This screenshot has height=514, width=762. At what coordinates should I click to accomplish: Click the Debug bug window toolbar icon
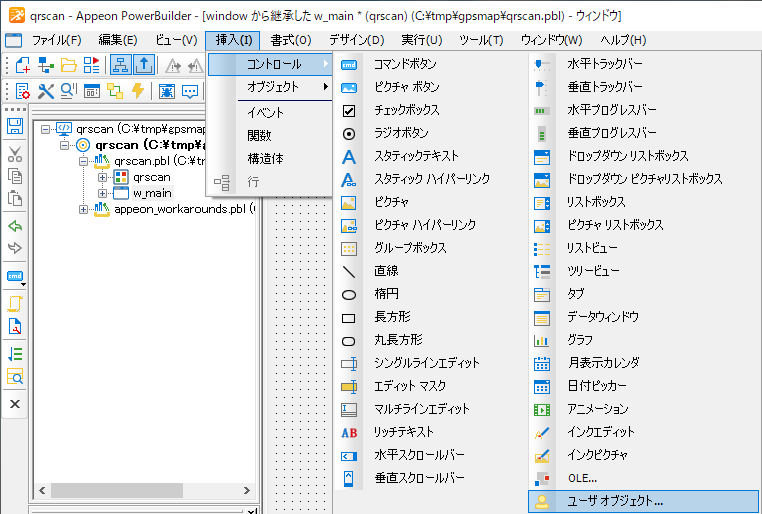(167, 91)
